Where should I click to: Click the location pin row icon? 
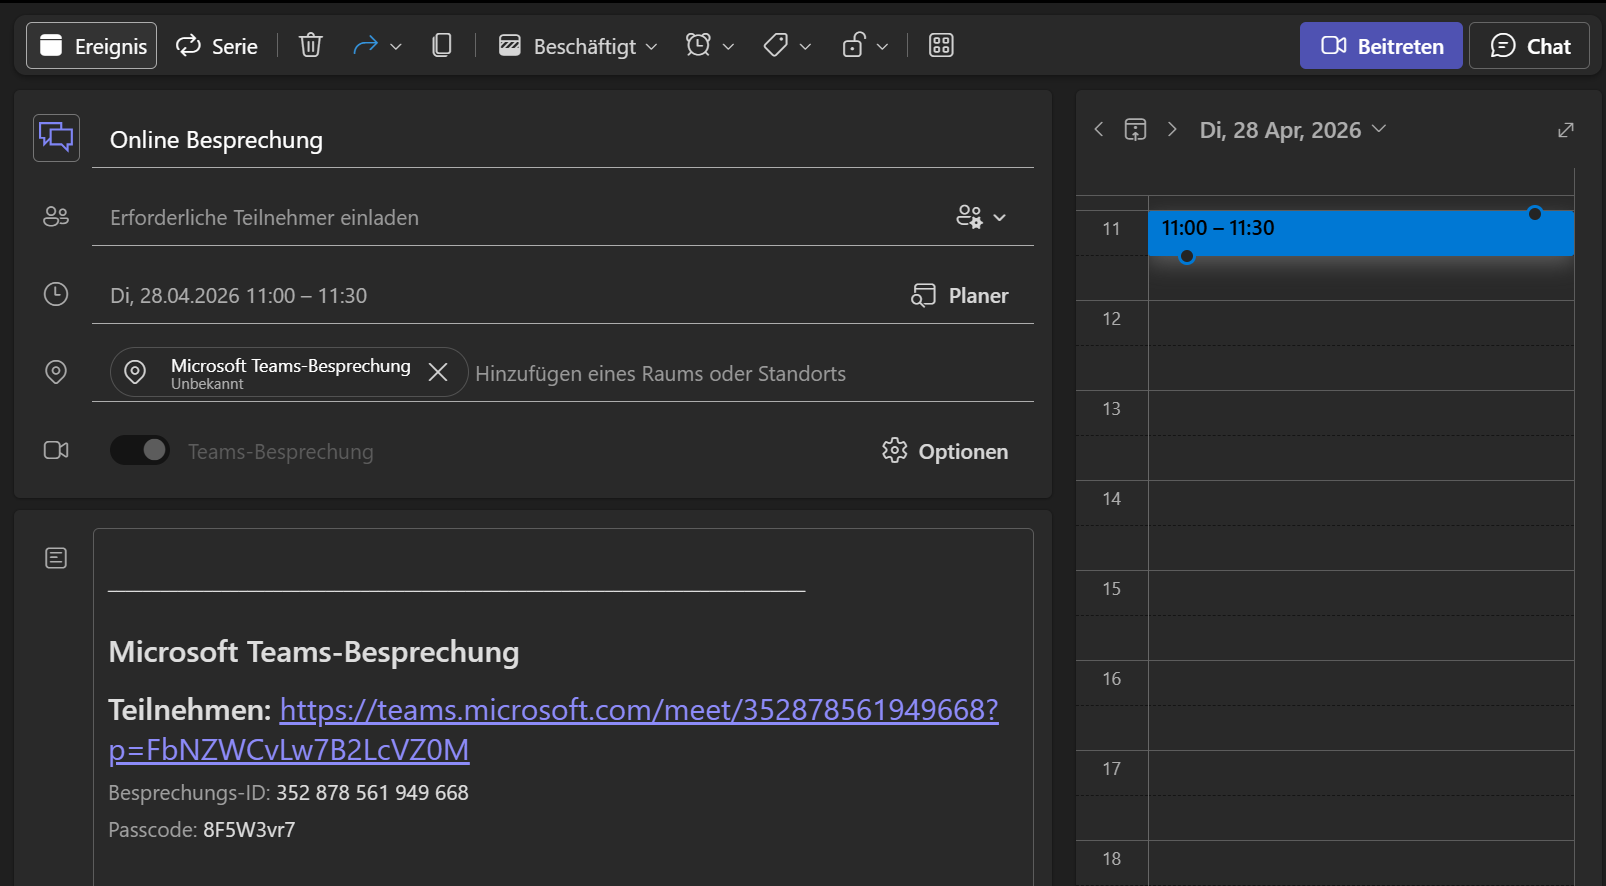(x=56, y=372)
